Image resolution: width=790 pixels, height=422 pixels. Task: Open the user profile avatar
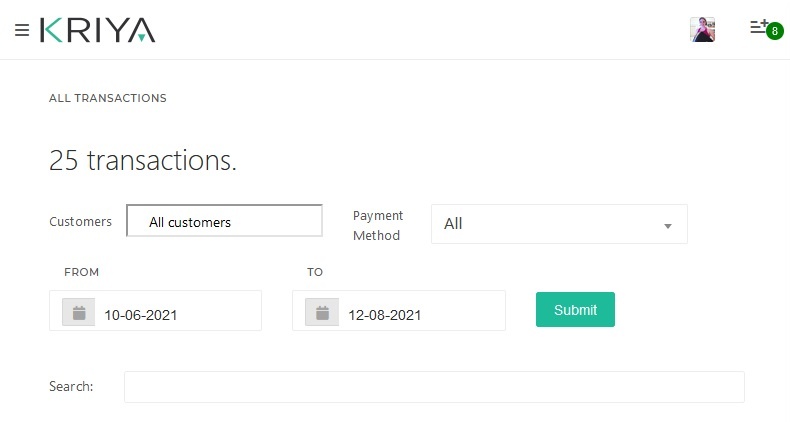coord(702,30)
